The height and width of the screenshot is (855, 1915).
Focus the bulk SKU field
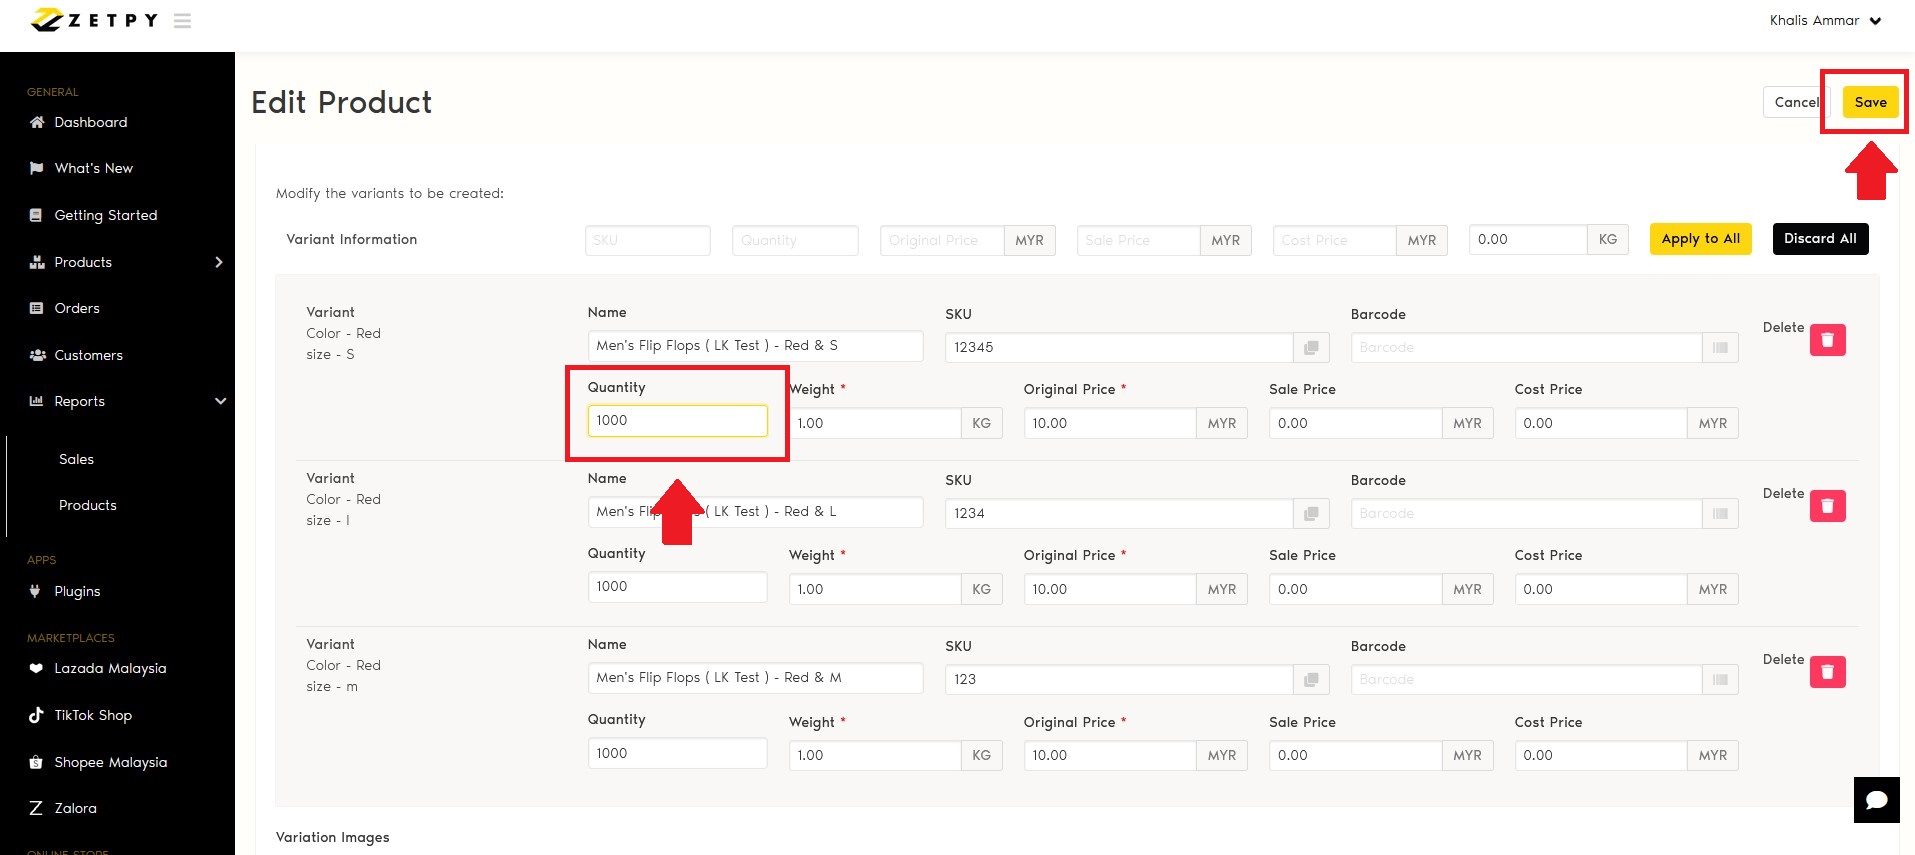pyautogui.click(x=648, y=240)
